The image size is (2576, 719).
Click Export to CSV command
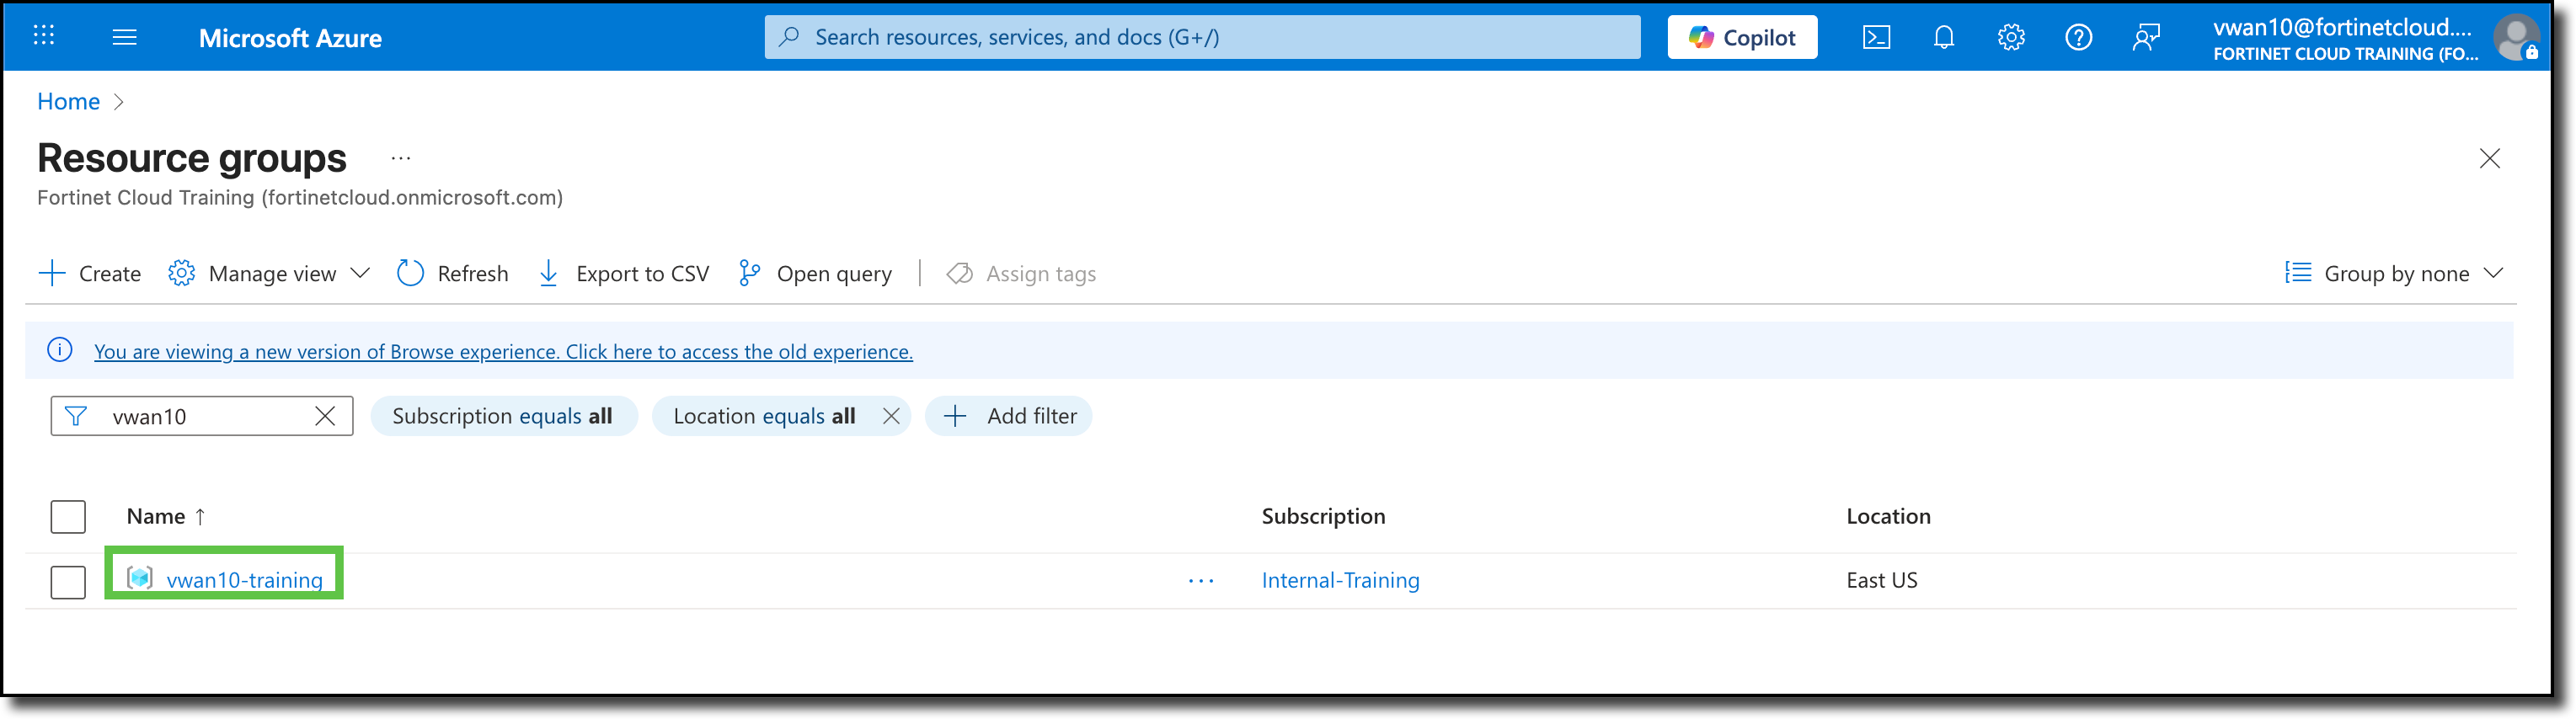(624, 274)
